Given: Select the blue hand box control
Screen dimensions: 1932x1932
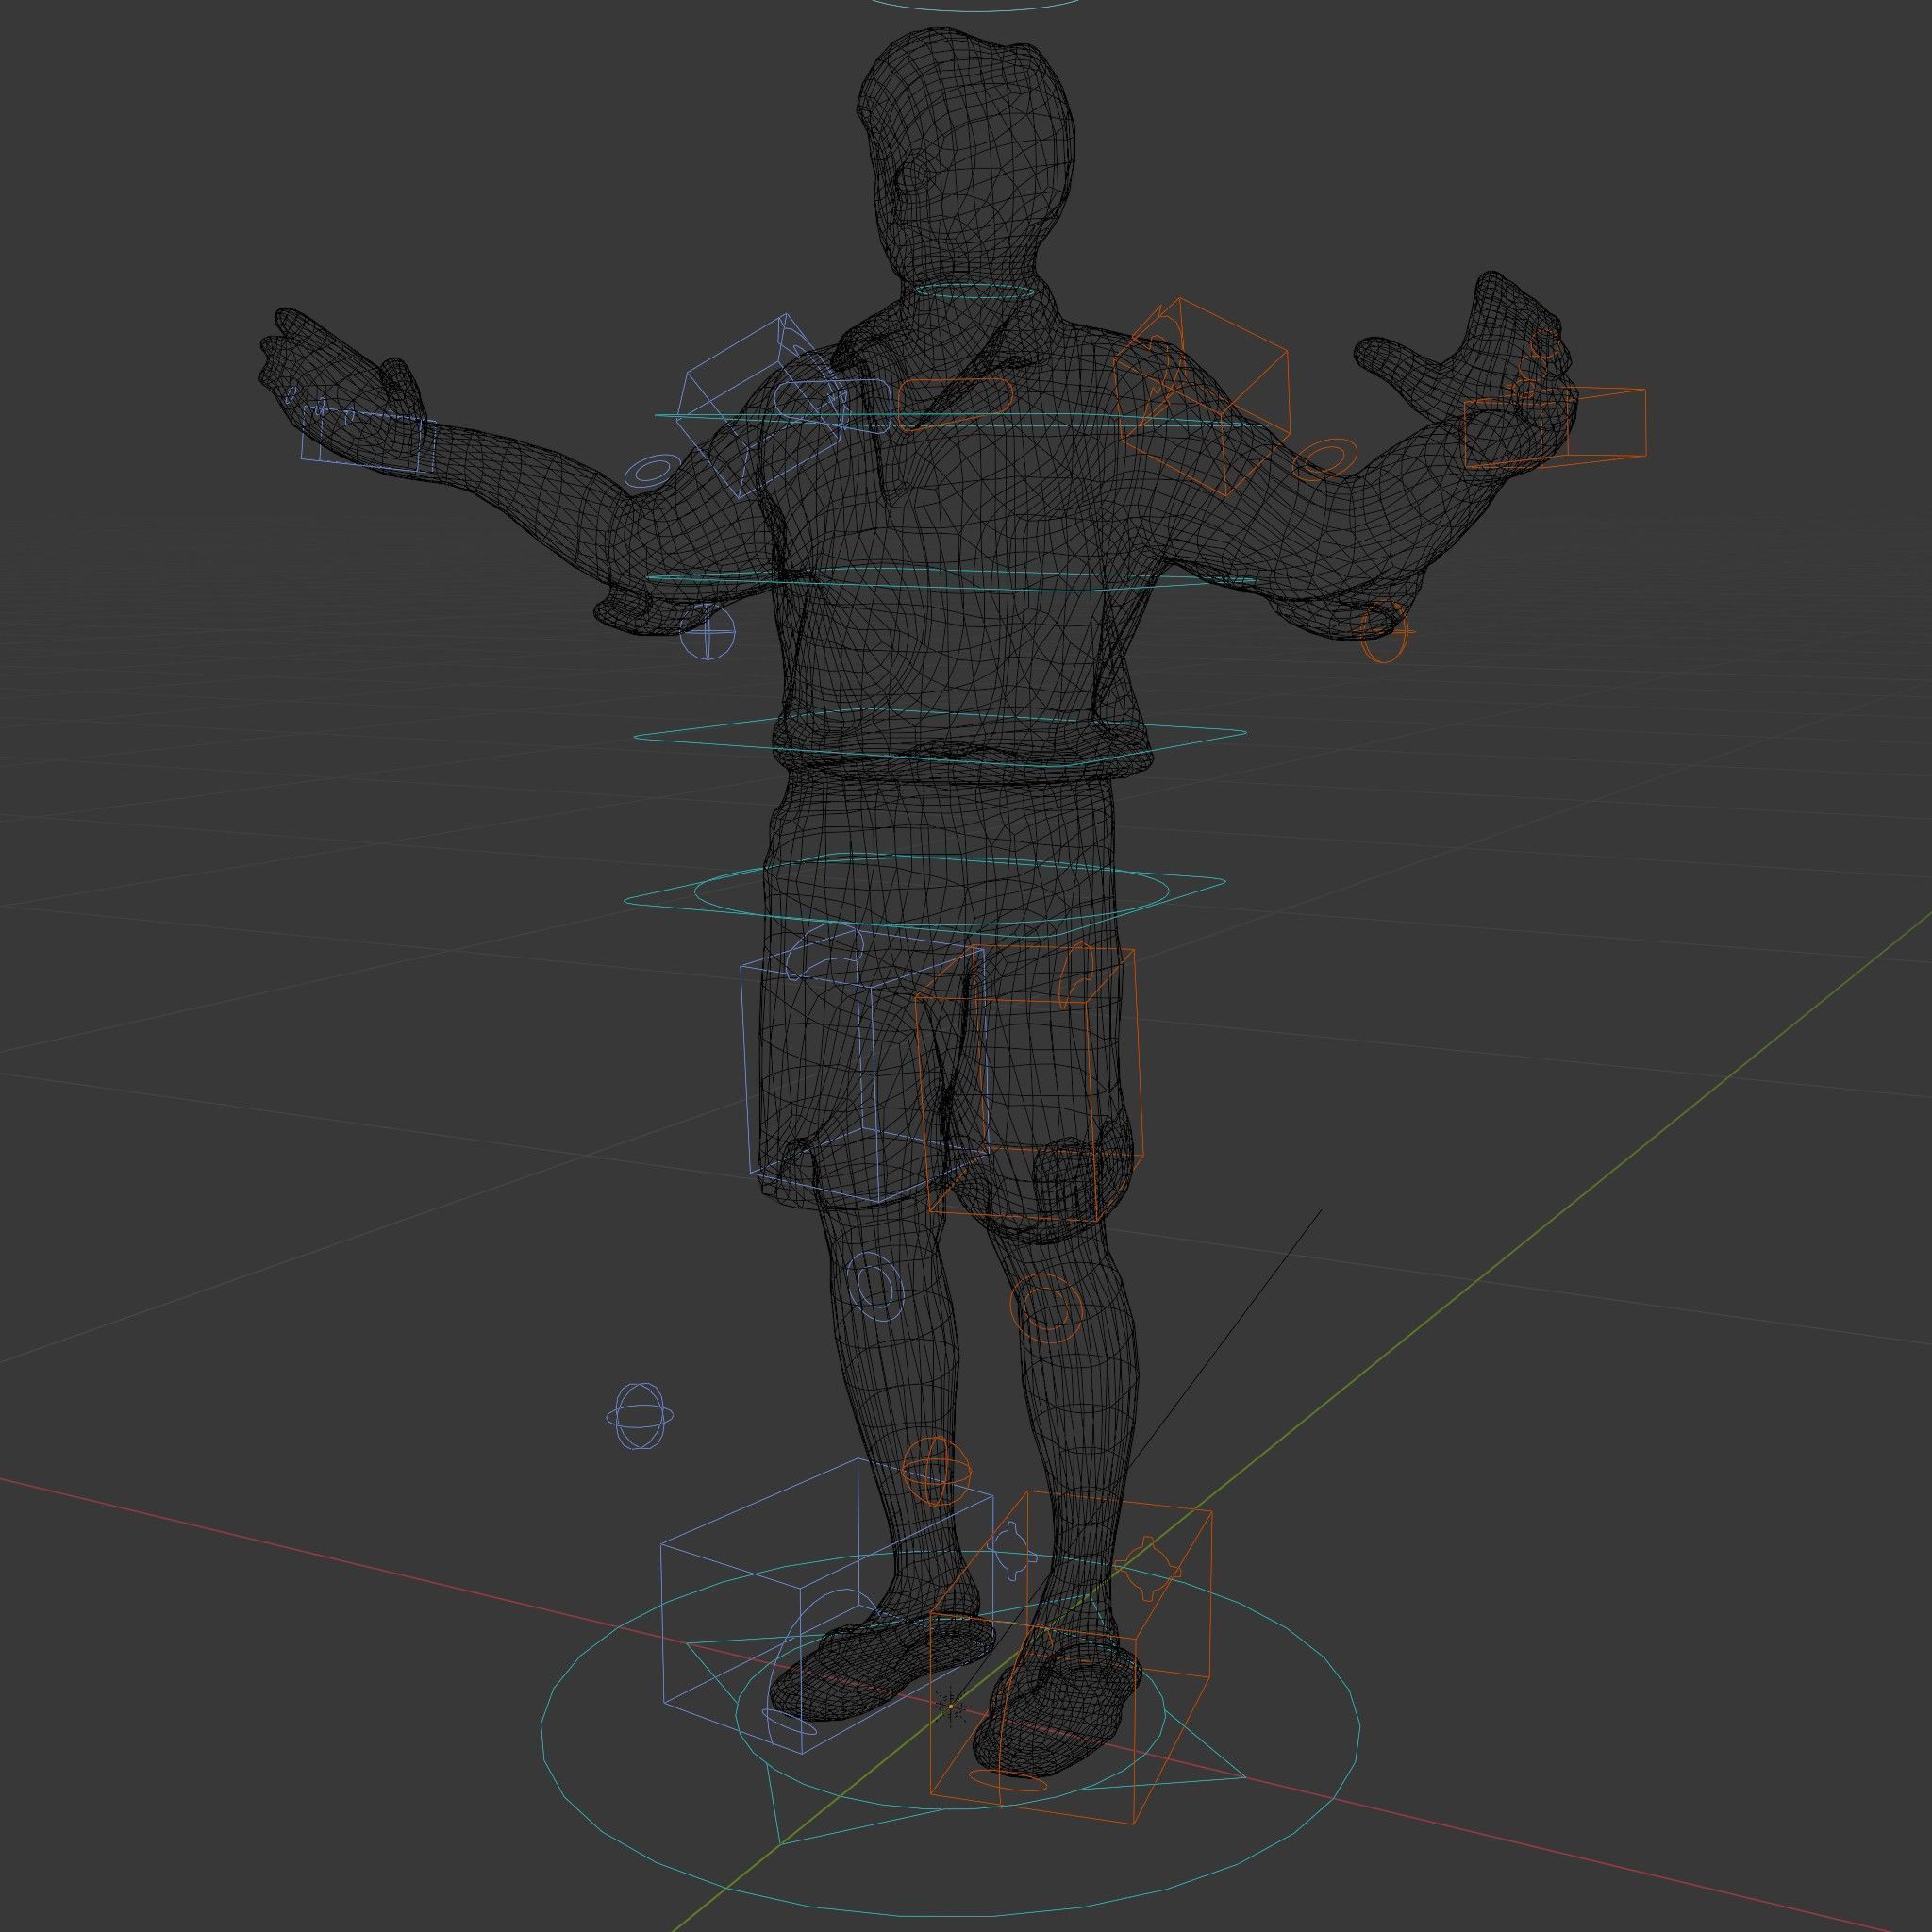Looking at the screenshot, I should [x=369, y=440].
